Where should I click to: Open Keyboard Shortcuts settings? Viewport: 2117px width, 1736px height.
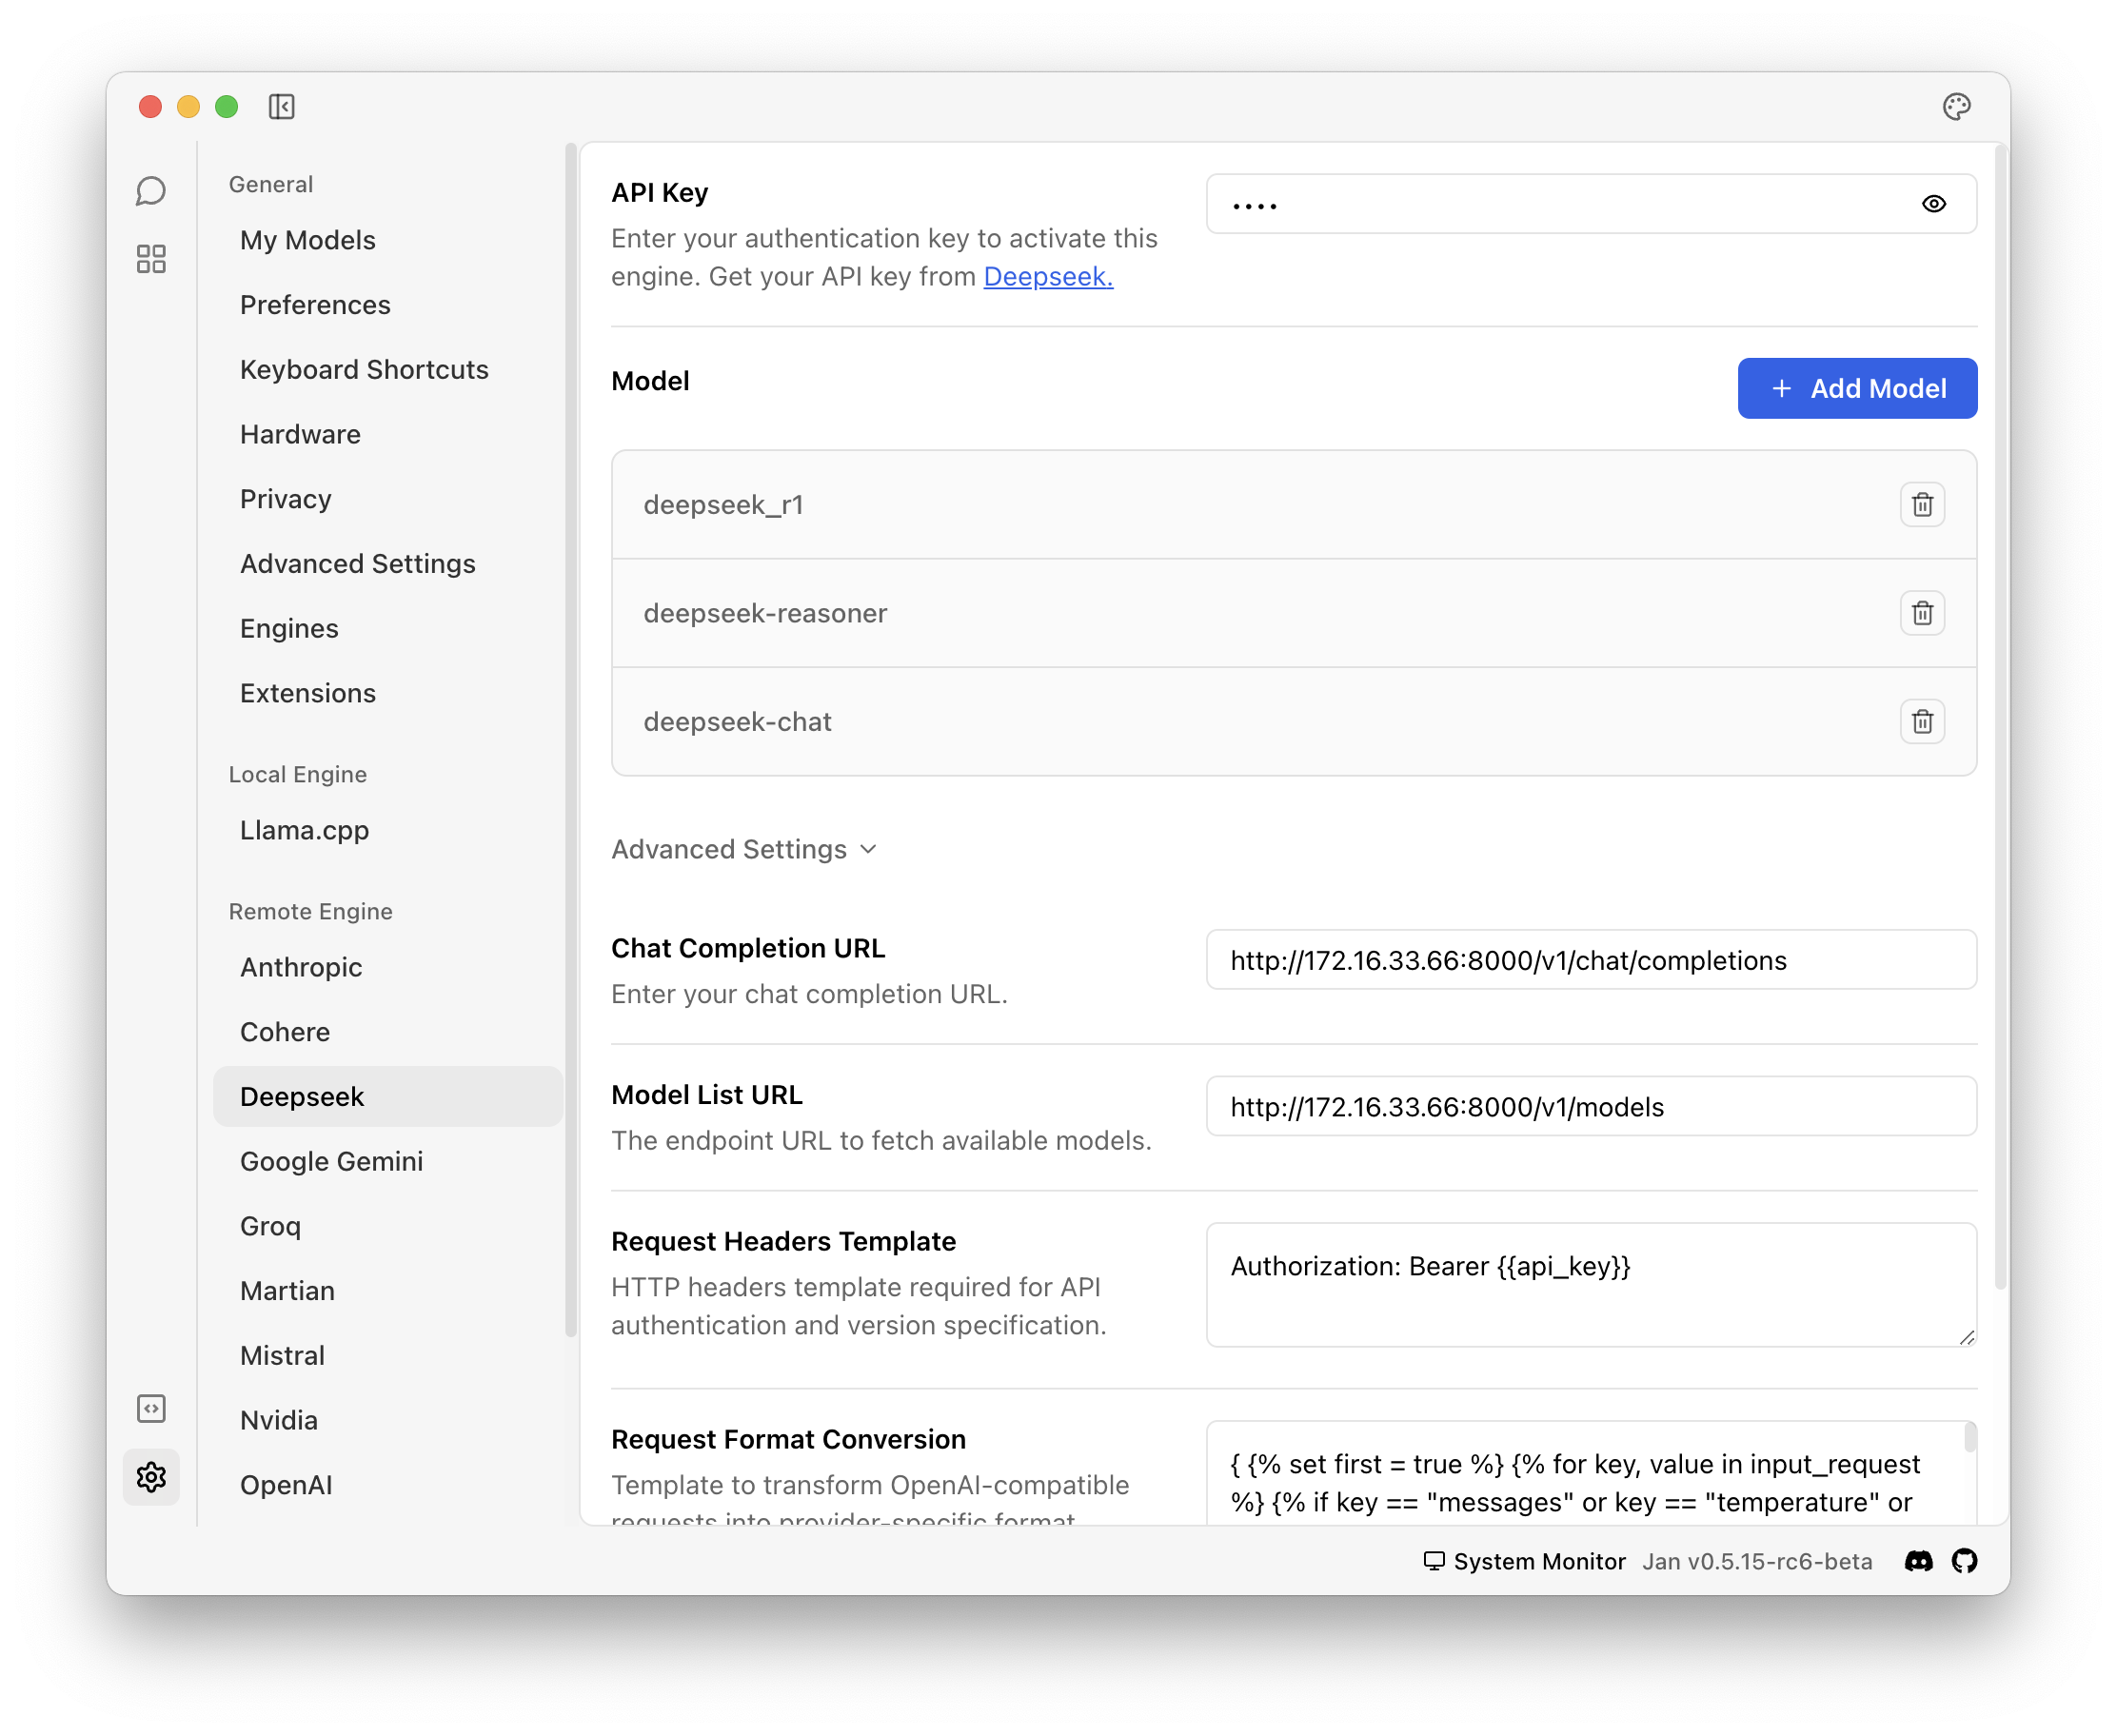(364, 369)
